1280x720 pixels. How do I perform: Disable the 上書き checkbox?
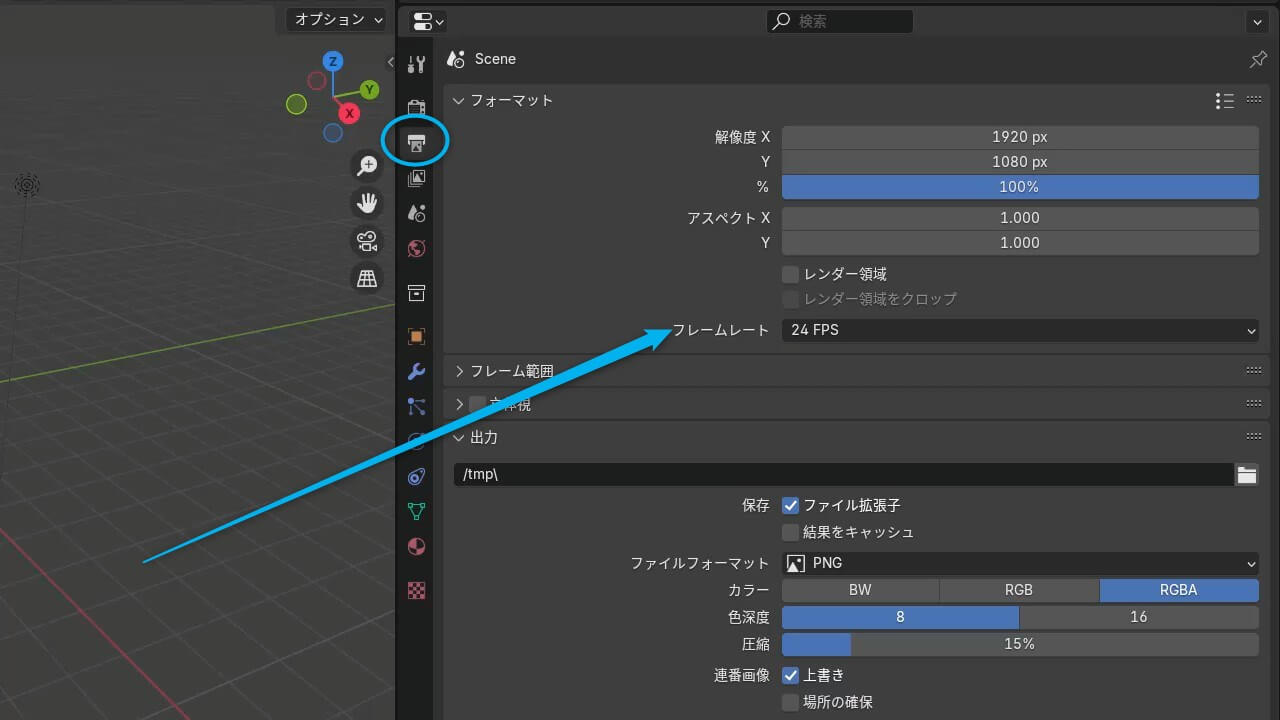(x=790, y=675)
